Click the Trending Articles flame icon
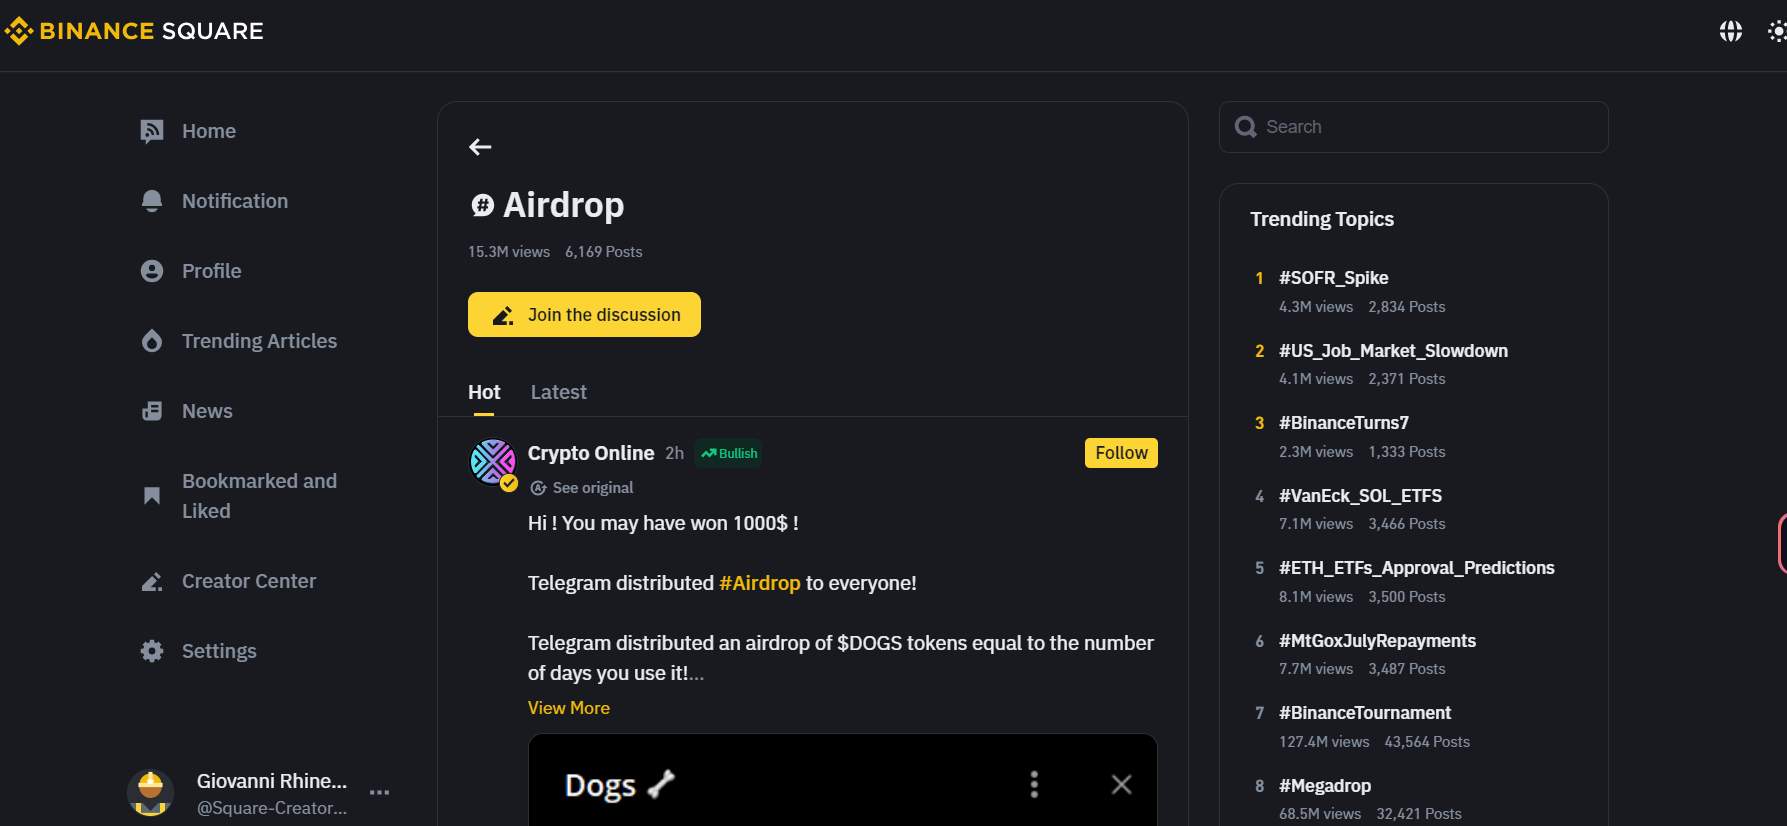 pos(152,341)
